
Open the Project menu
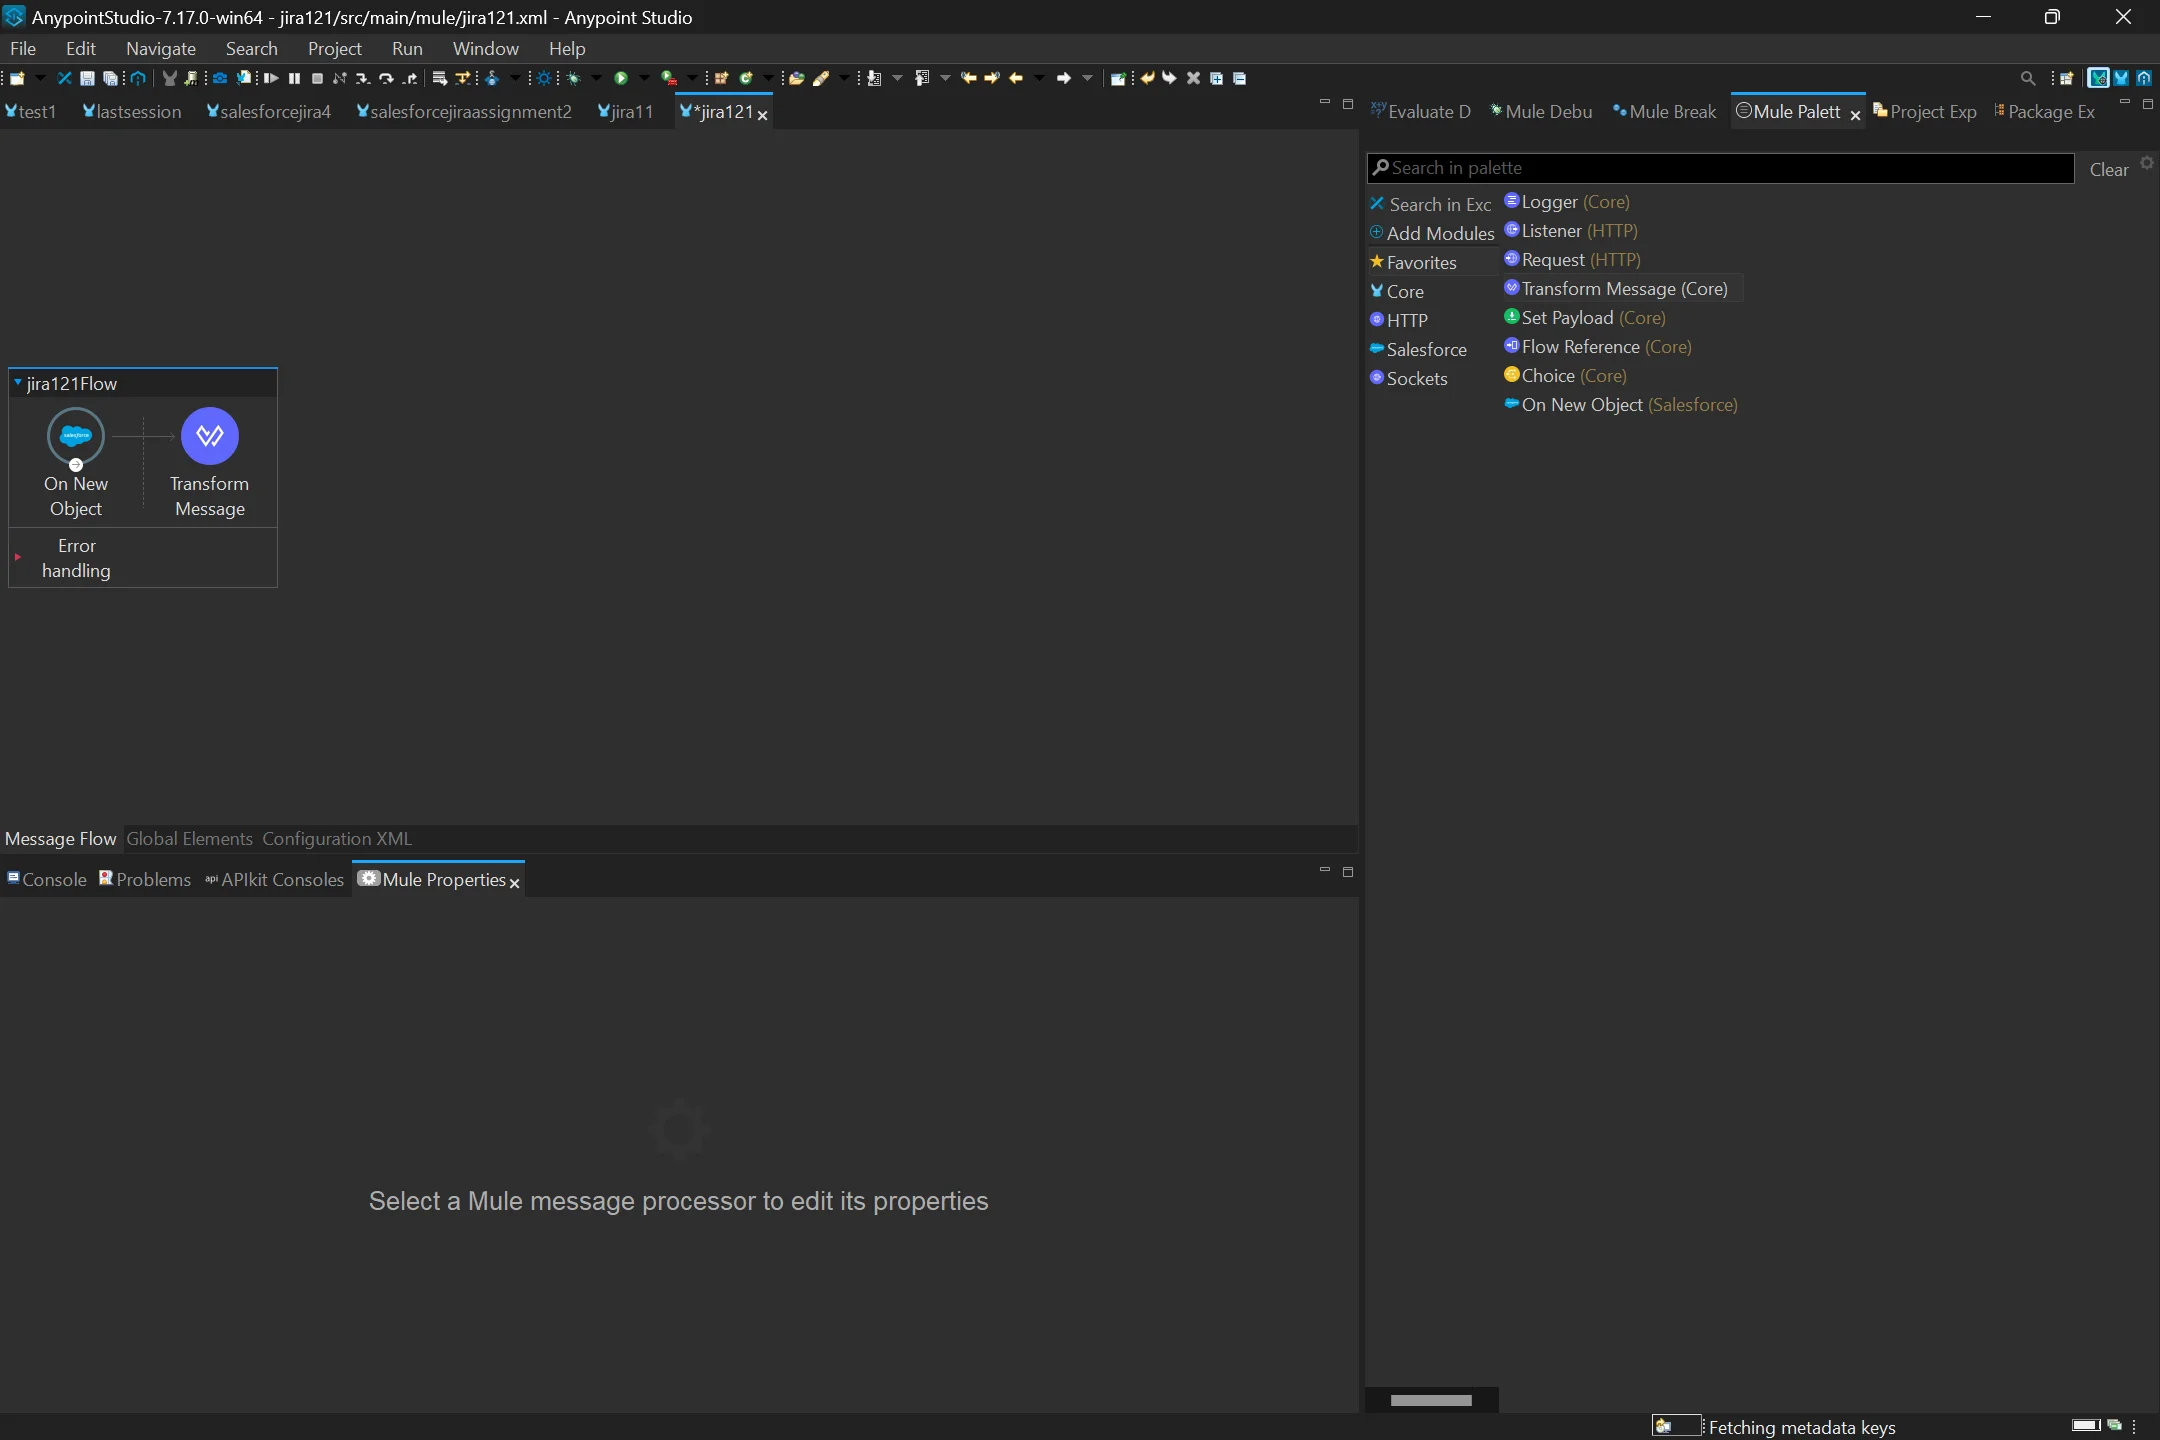point(334,48)
